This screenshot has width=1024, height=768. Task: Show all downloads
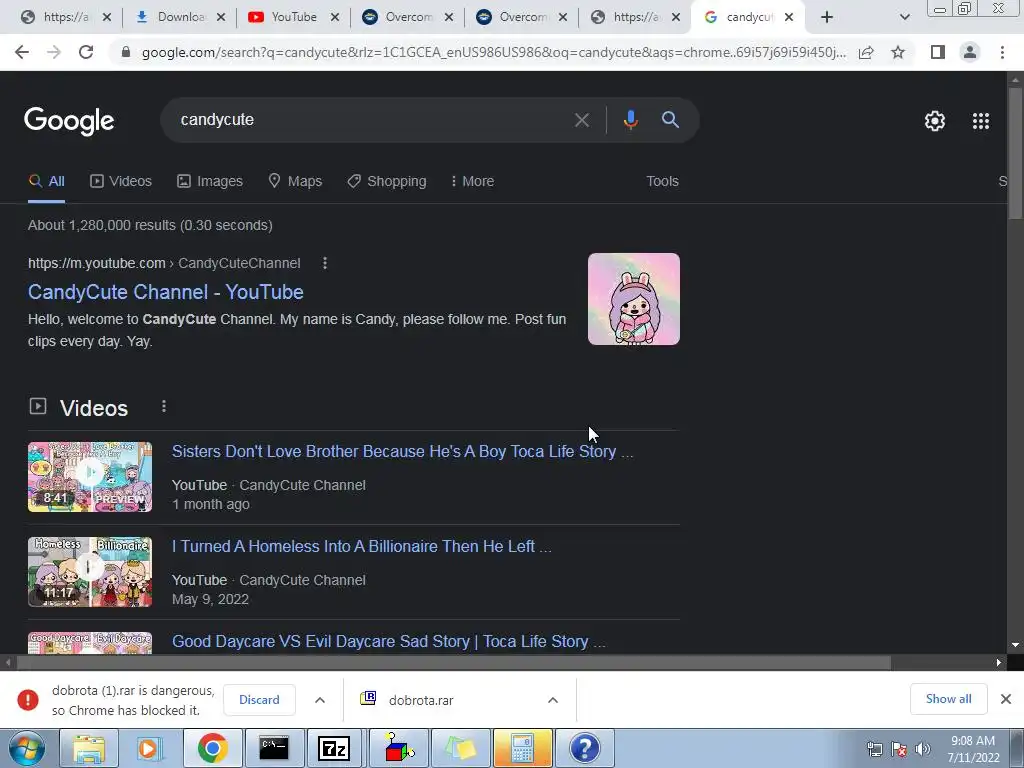pyautogui.click(x=948, y=699)
